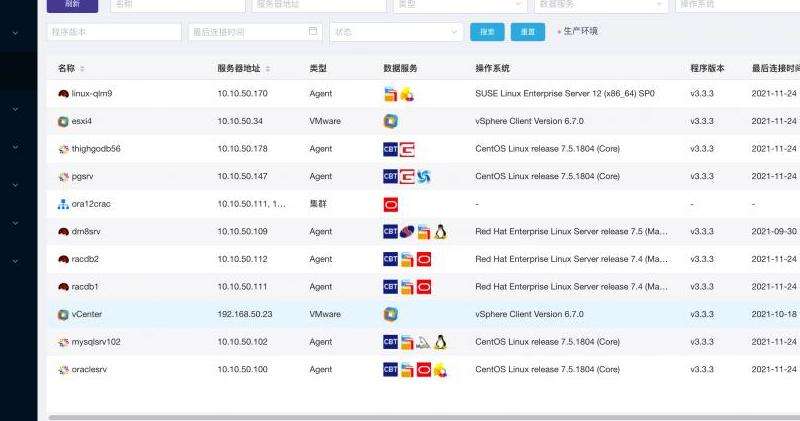
Task: Click the Oracle icon in racdb2 row
Action: (423, 259)
